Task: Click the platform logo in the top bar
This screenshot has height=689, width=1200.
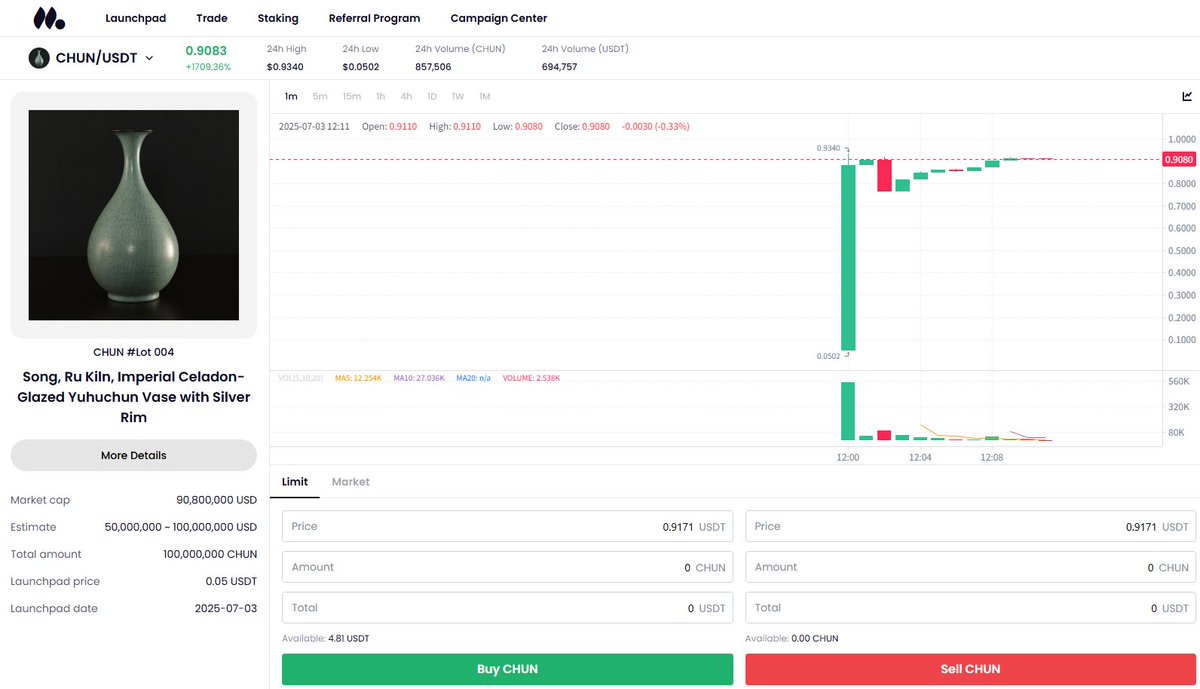Action: coord(47,17)
